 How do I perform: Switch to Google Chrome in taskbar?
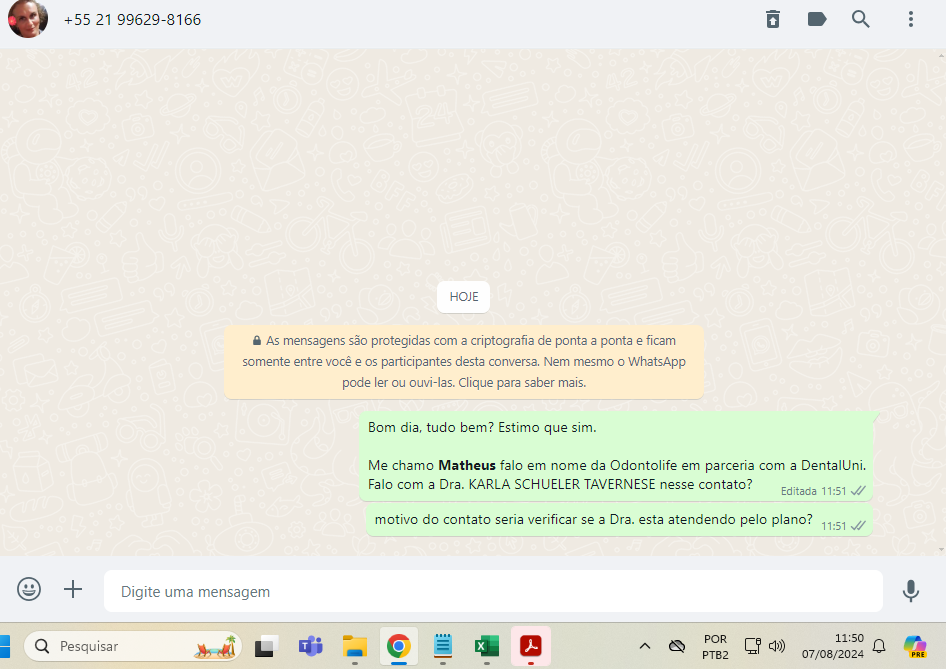click(399, 646)
